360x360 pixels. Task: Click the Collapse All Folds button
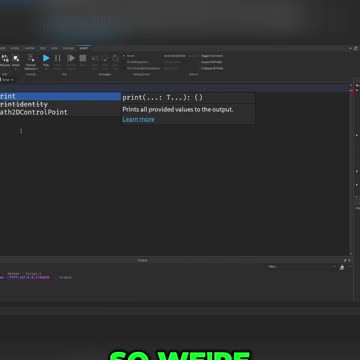tap(212, 68)
